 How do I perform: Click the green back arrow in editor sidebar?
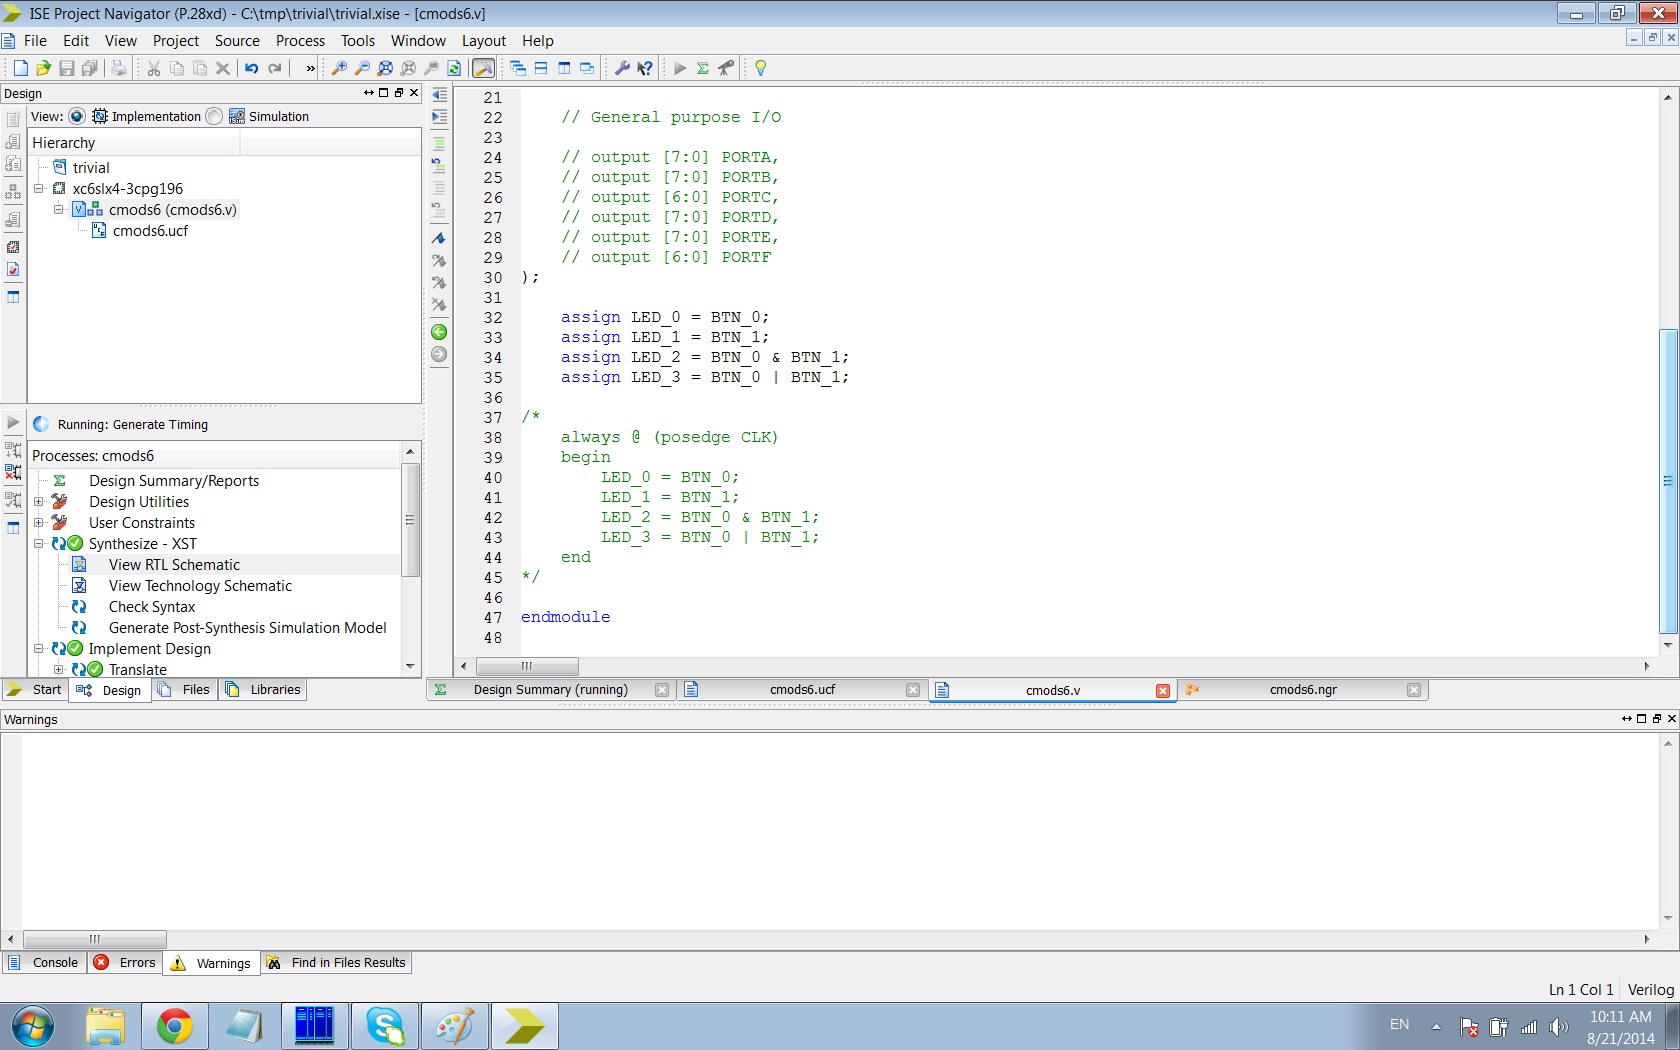click(x=439, y=332)
